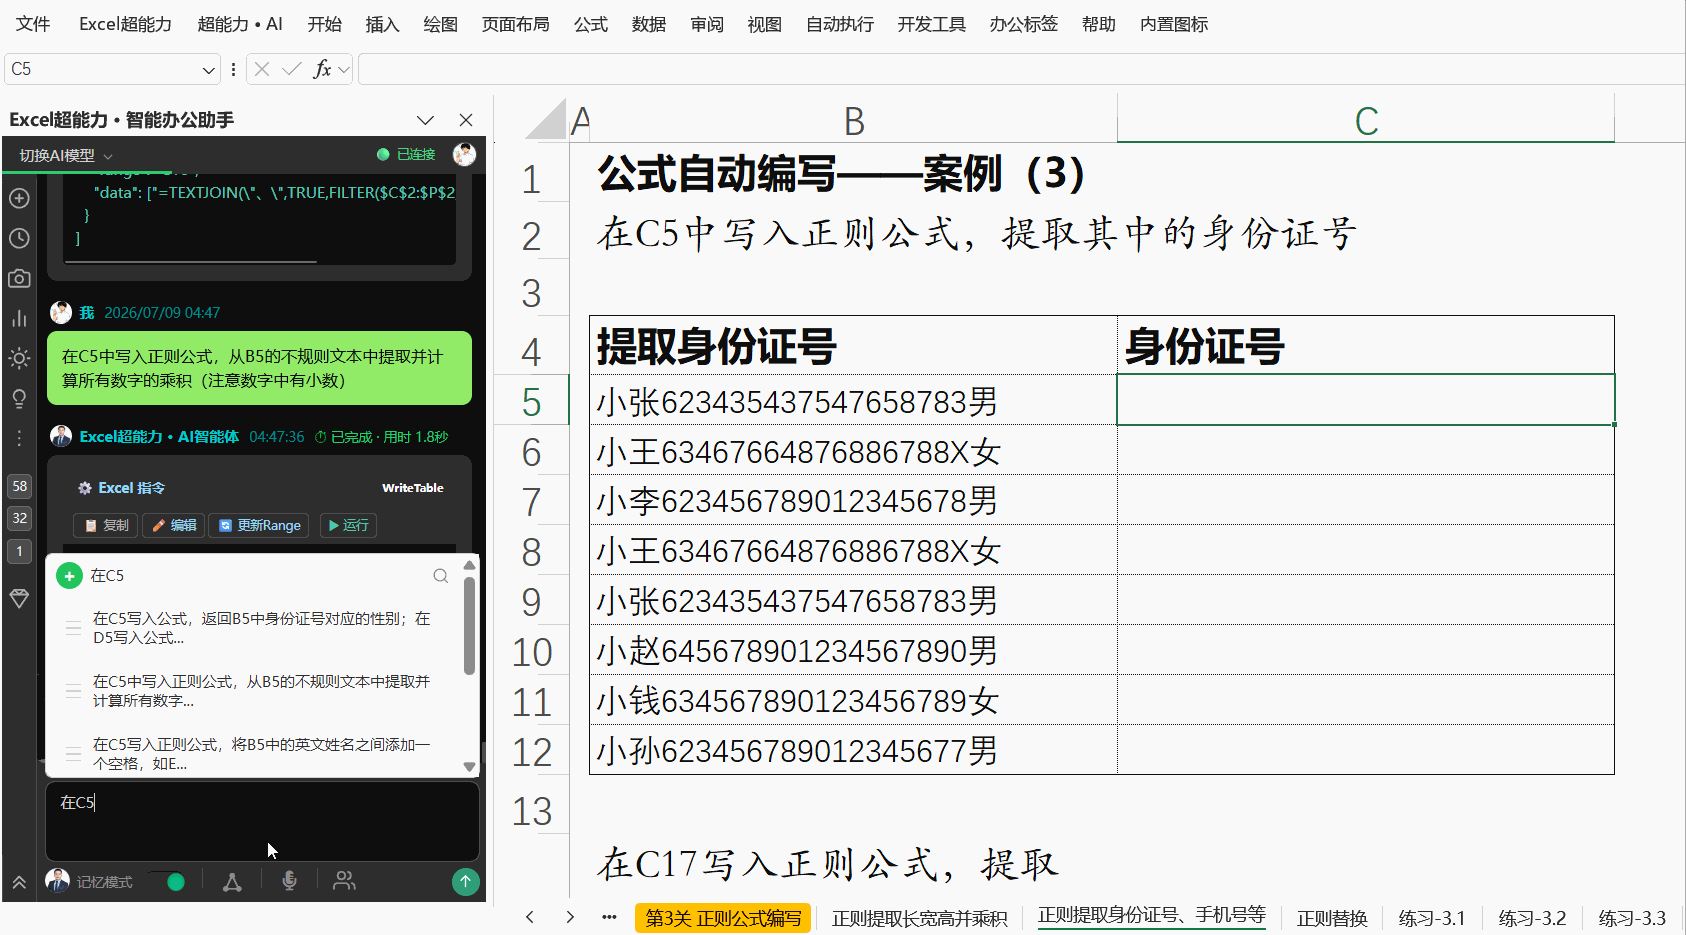The width and height of the screenshot is (1686, 935).
Task: Click the 编辑 button in the Excel command card
Action: [x=174, y=525]
